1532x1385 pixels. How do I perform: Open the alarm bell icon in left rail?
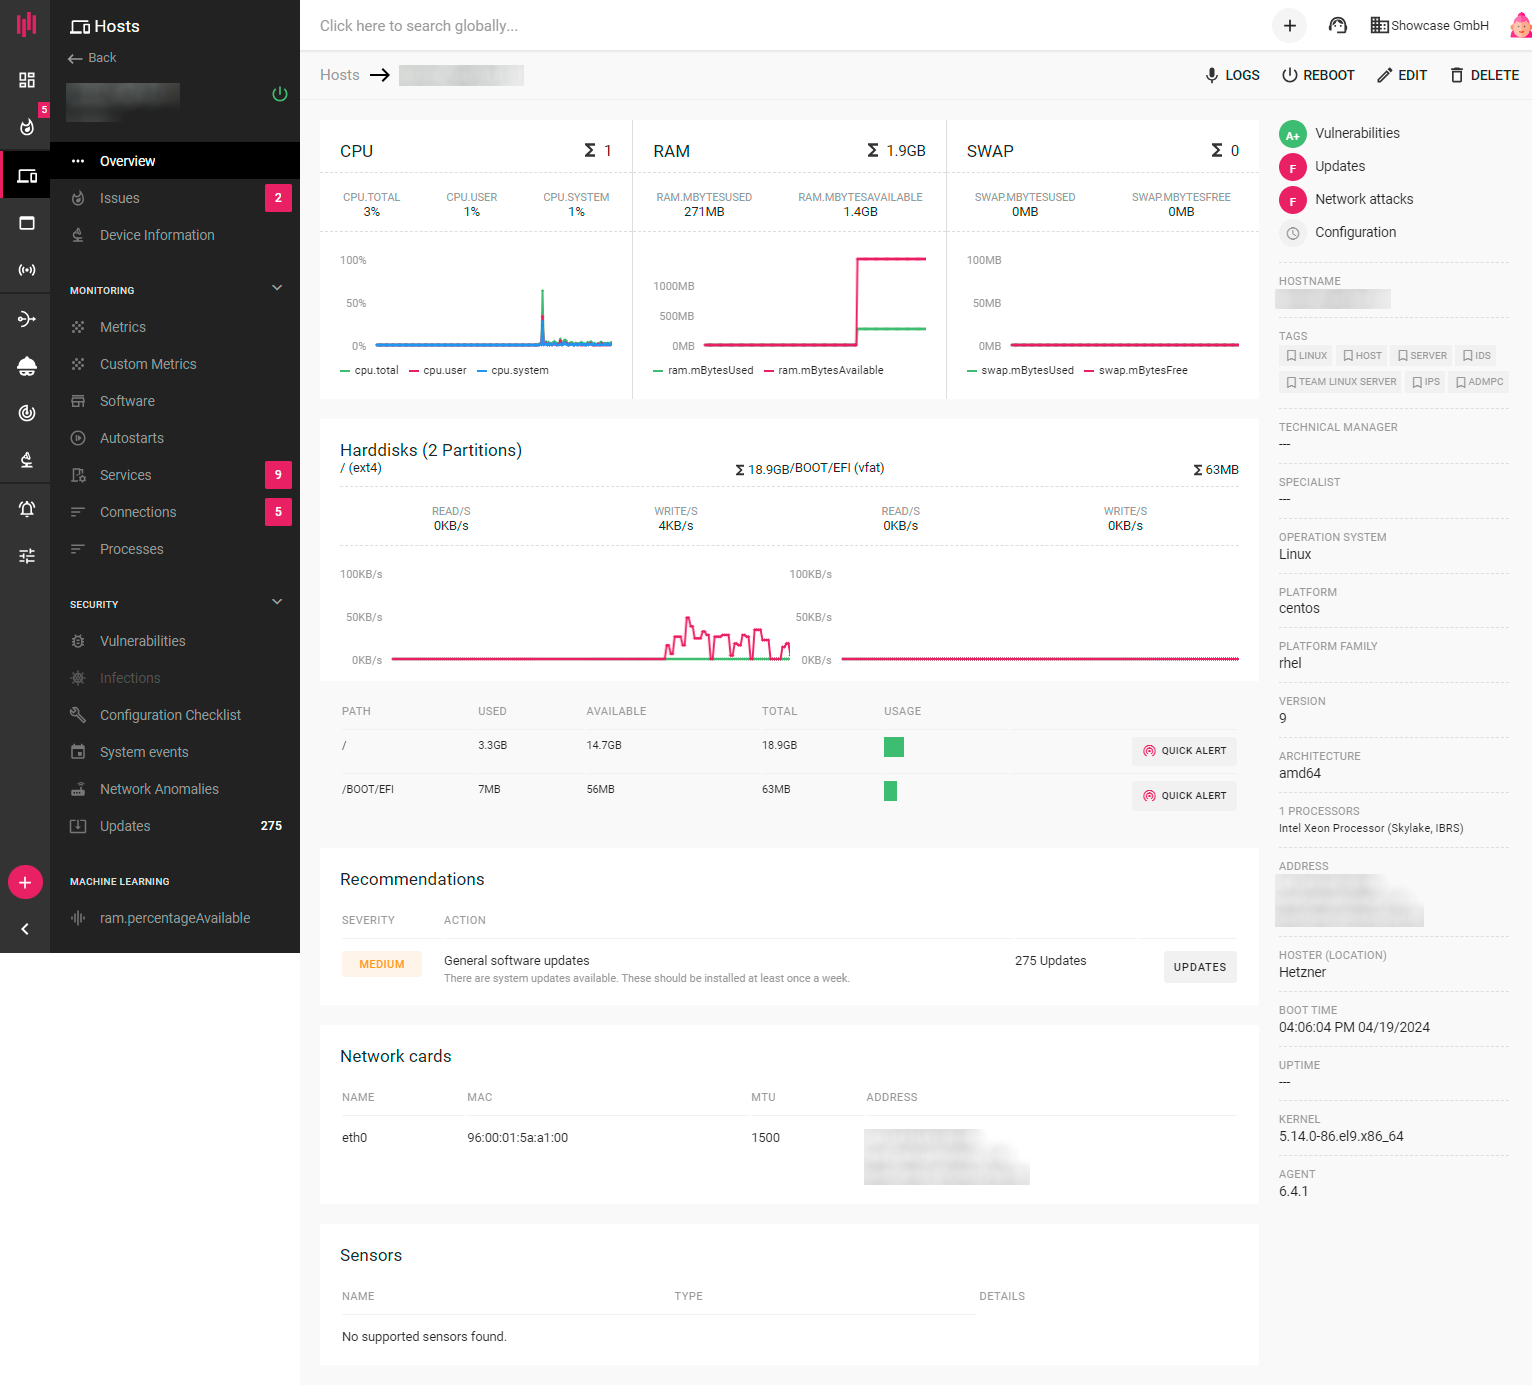(27, 509)
